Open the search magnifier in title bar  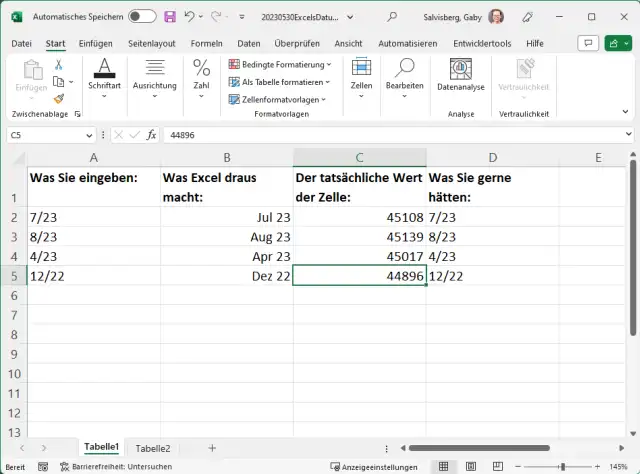[x=393, y=17]
